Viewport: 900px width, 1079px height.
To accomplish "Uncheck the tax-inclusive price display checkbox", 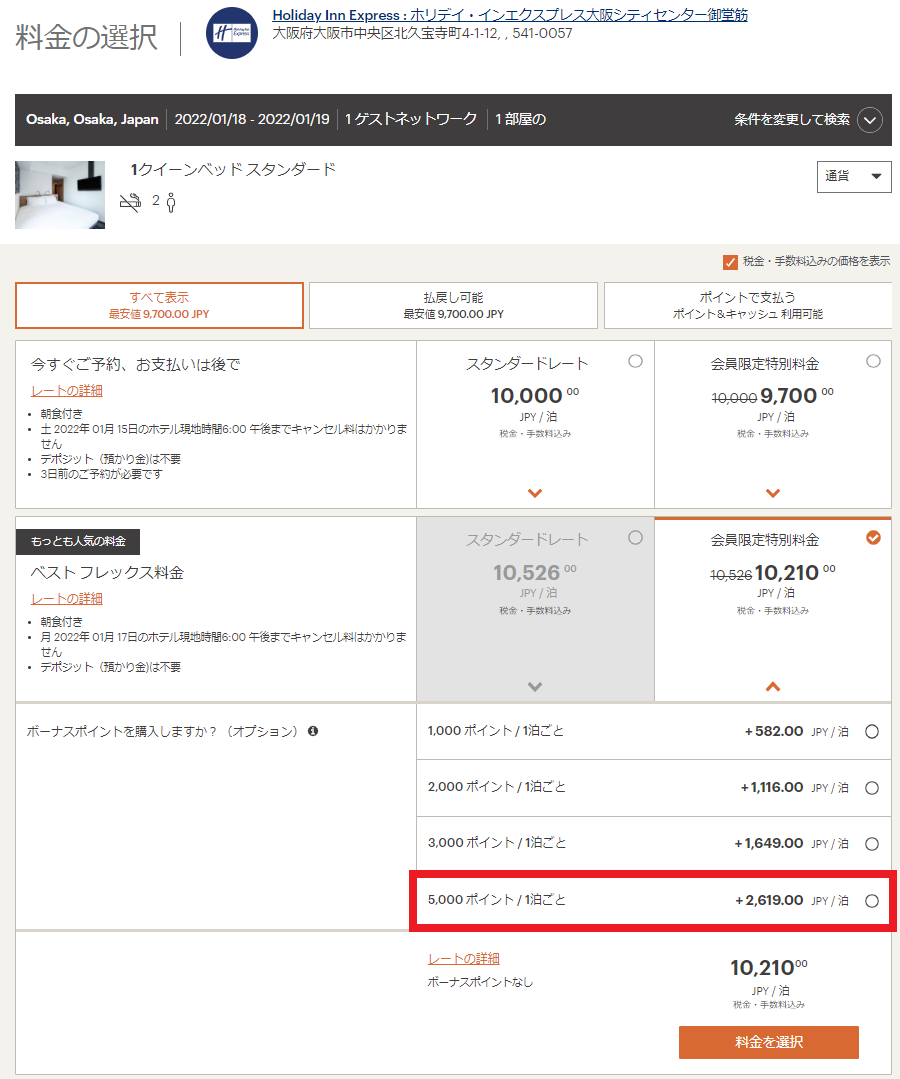I will (x=730, y=262).
